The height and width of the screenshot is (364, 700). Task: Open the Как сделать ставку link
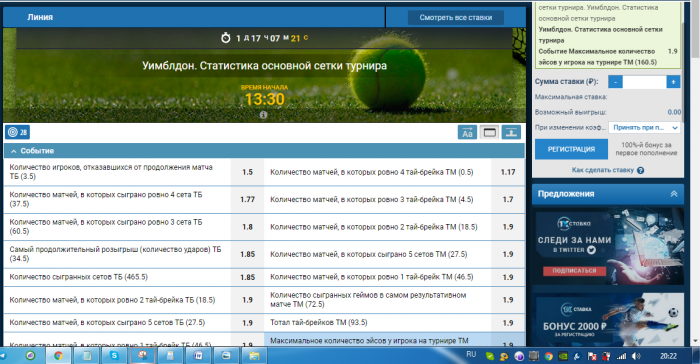[603, 170]
